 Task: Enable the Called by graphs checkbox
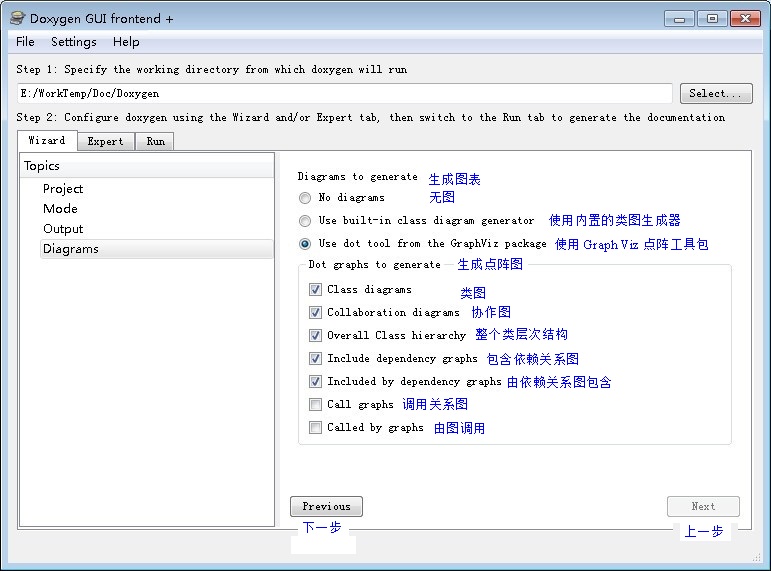[315, 427]
